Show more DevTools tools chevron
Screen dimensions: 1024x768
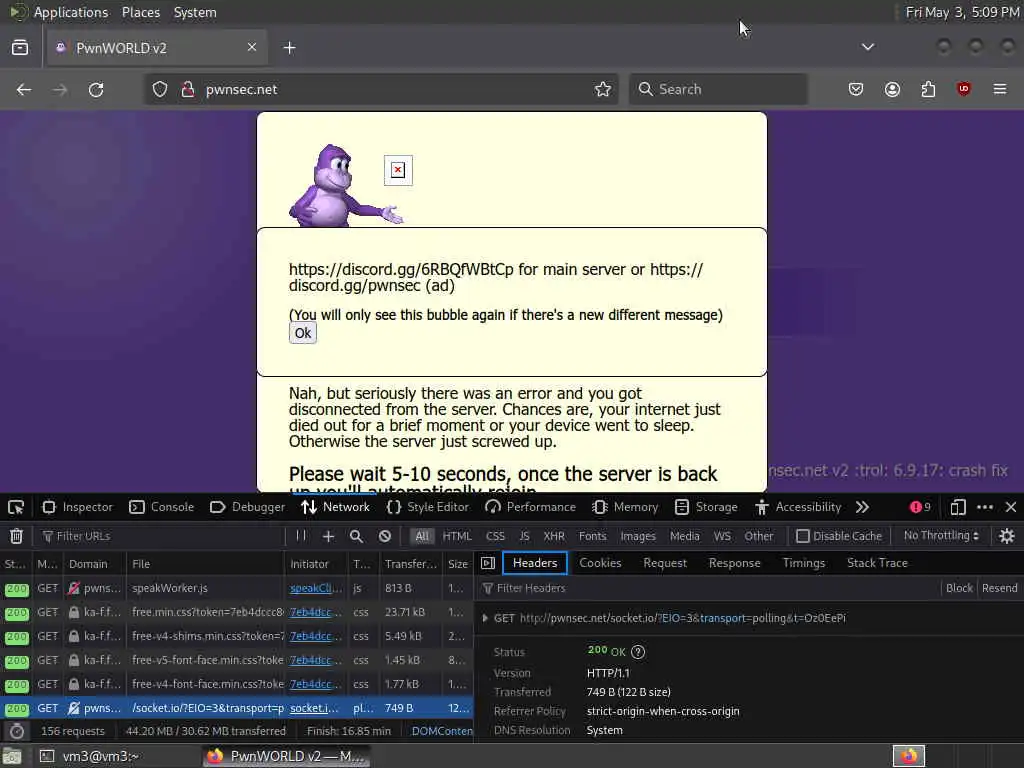[x=863, y=507]
